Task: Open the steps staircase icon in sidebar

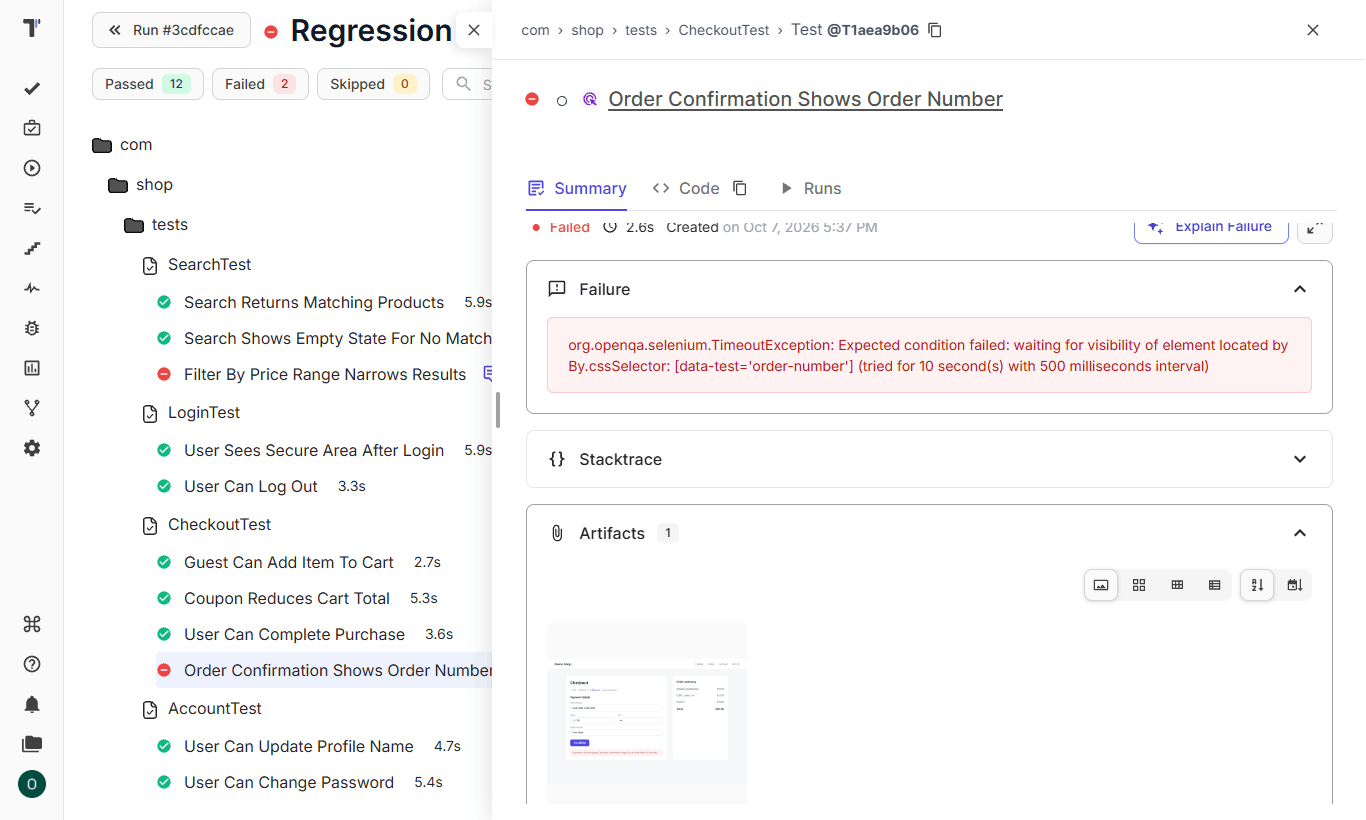Action: click(32, 248)
